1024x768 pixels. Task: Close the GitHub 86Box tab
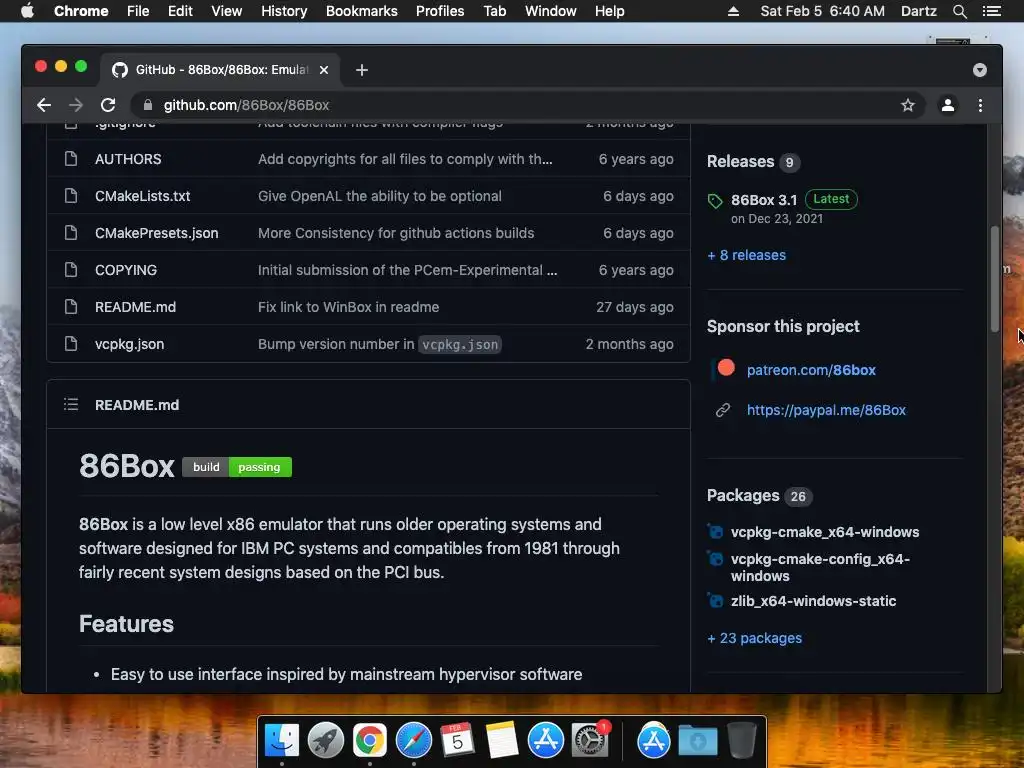[x=324, y=70]
